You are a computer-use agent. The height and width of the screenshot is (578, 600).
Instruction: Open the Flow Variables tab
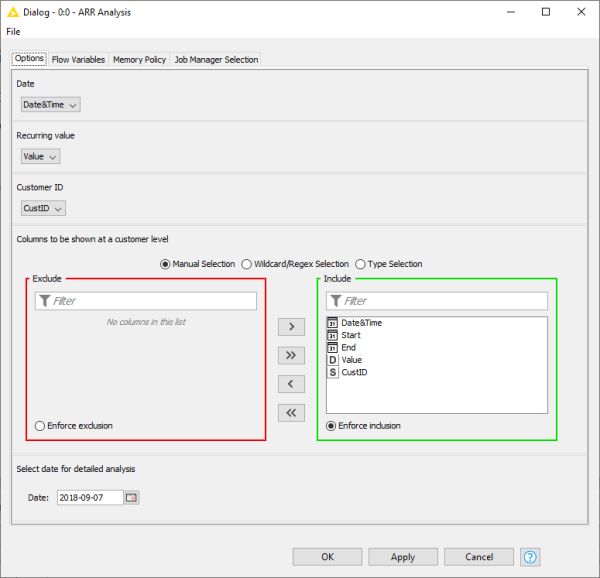(78, 60)
